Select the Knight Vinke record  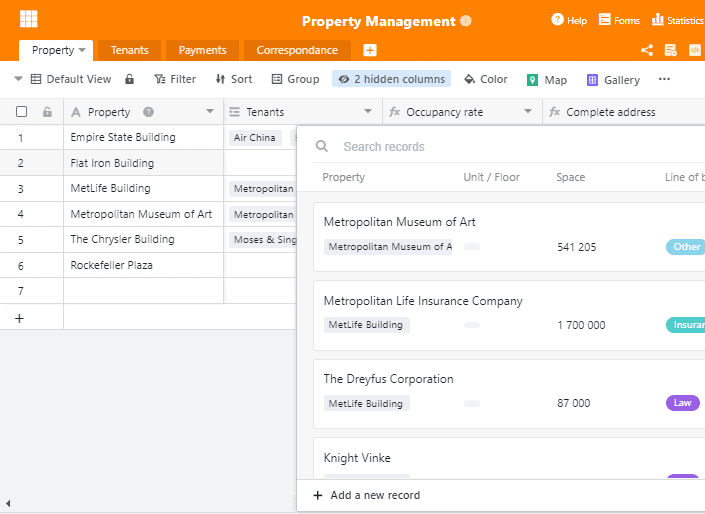pos(509,458)
